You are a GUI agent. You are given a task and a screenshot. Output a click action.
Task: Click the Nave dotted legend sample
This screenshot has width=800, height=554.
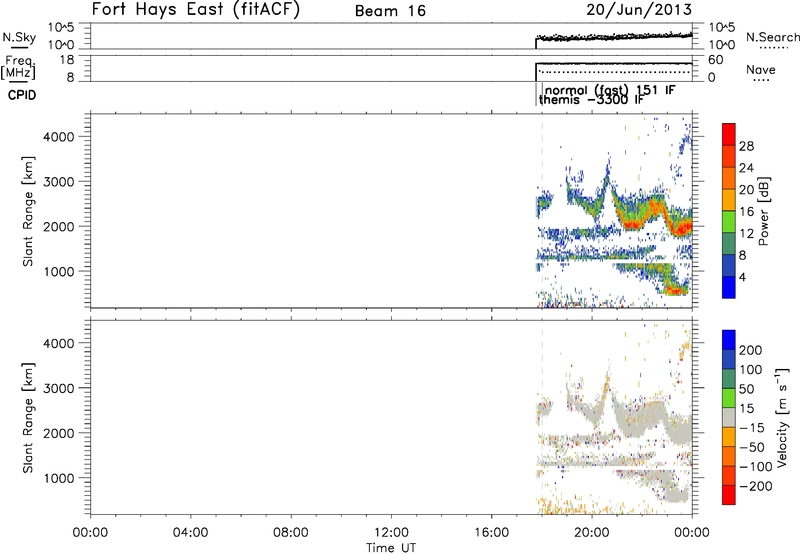(x=761, y=81)
